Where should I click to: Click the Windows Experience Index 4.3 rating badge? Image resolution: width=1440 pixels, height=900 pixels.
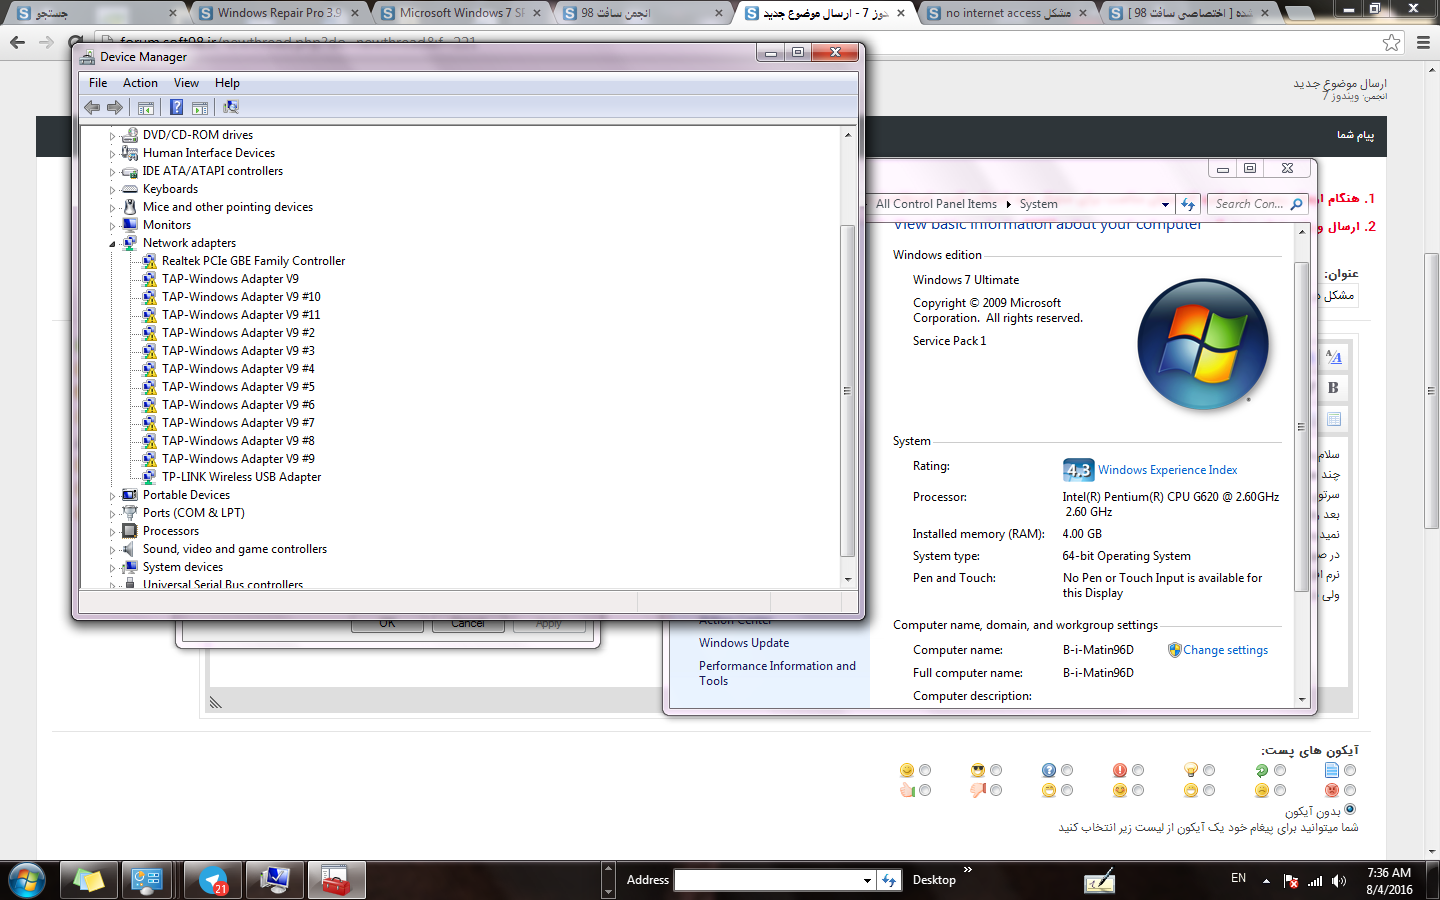[1077, 470]
